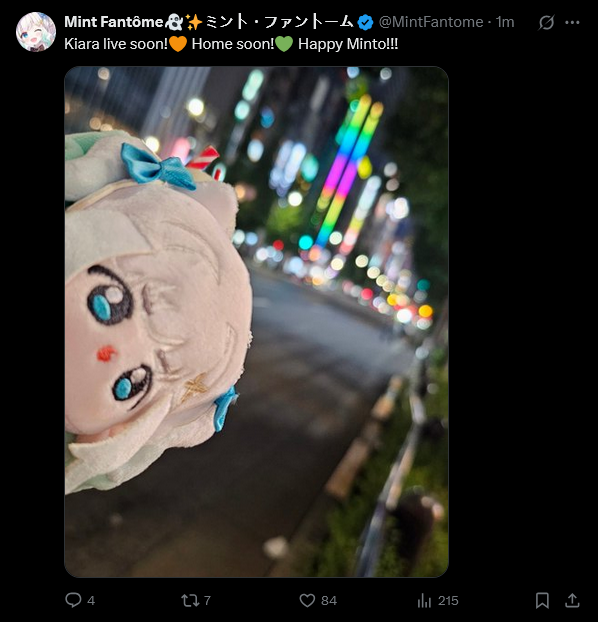Click the blue verified checkmark badge
Screen dimensions: 598x622
click(x=365, y=23)
